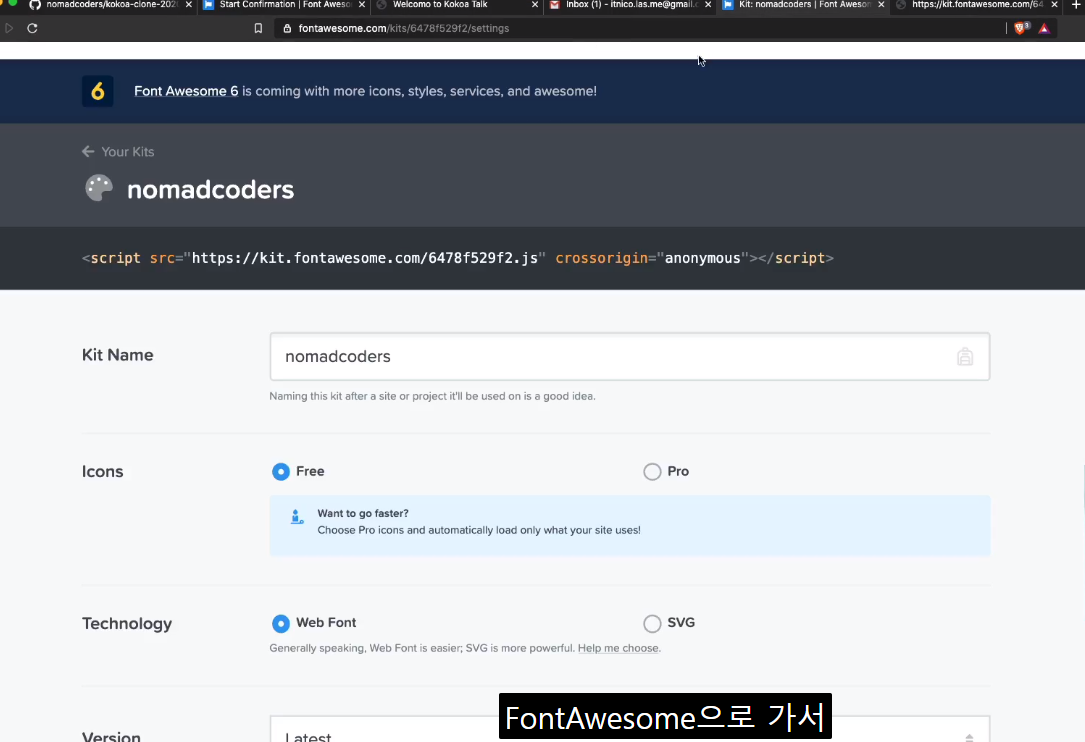Viewport: 1085px width, 742px height.
Task: Click the kit script embed code snippet
Action: (x=457, y=258)
